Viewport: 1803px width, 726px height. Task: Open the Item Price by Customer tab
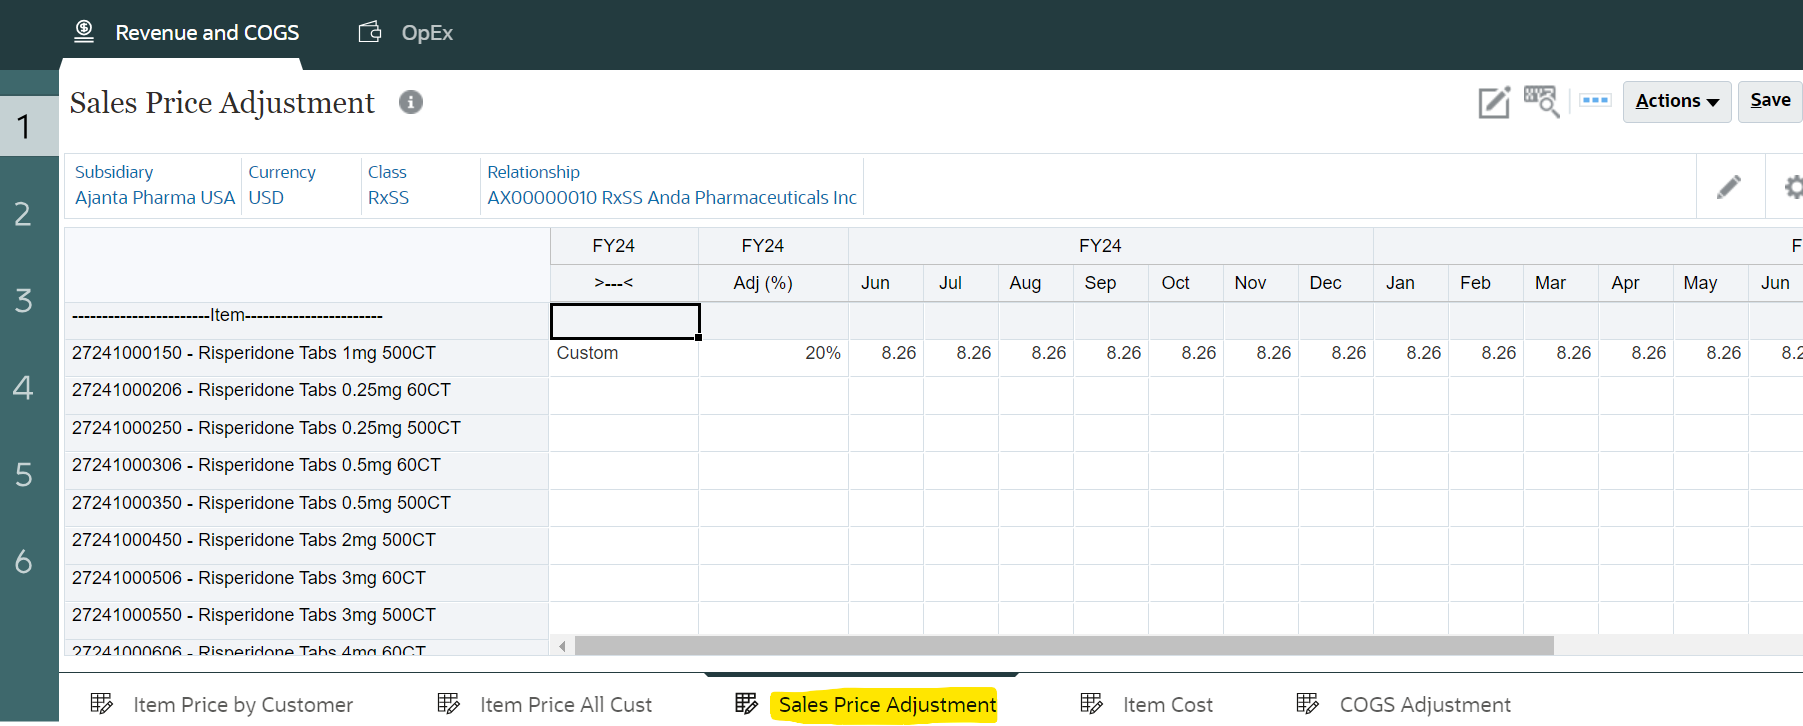(242, 705)
